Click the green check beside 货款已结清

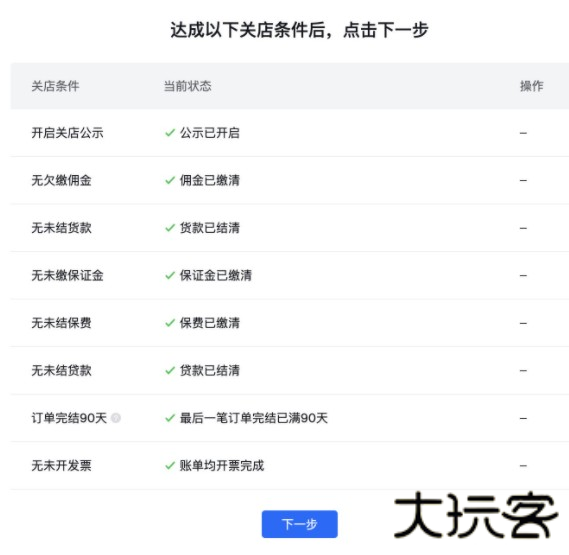click(170, 228)
